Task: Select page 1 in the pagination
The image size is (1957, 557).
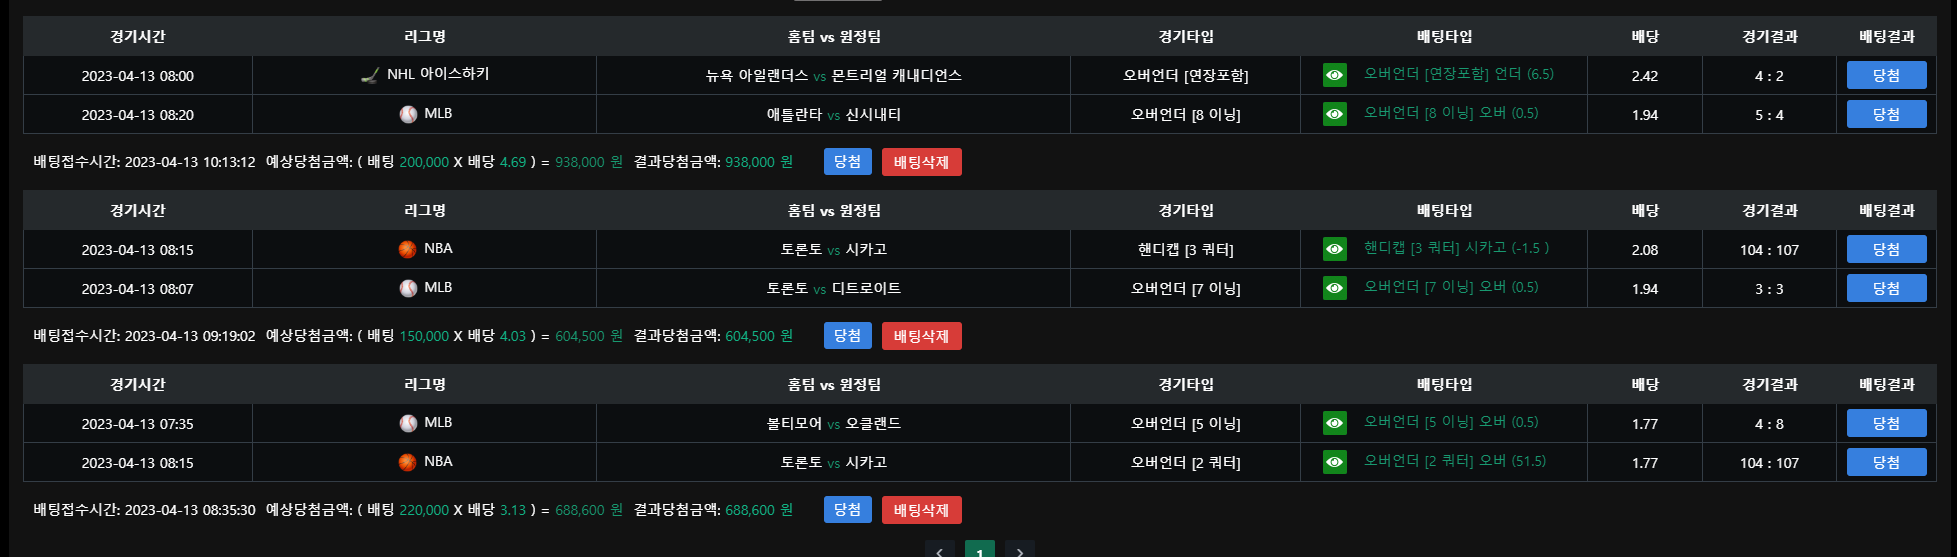Action: click(x=979, y=551)
